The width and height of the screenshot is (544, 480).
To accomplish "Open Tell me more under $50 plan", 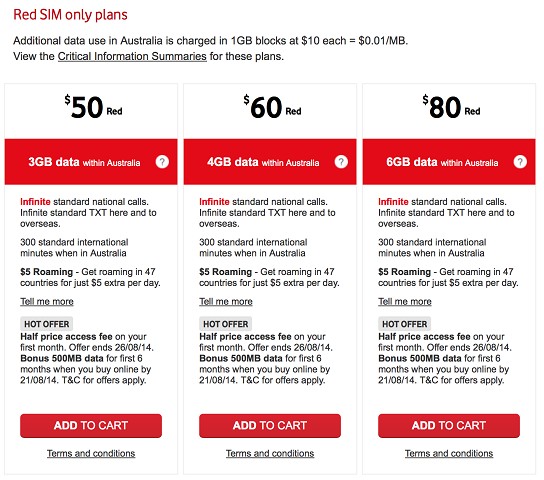I will (47, 301).
